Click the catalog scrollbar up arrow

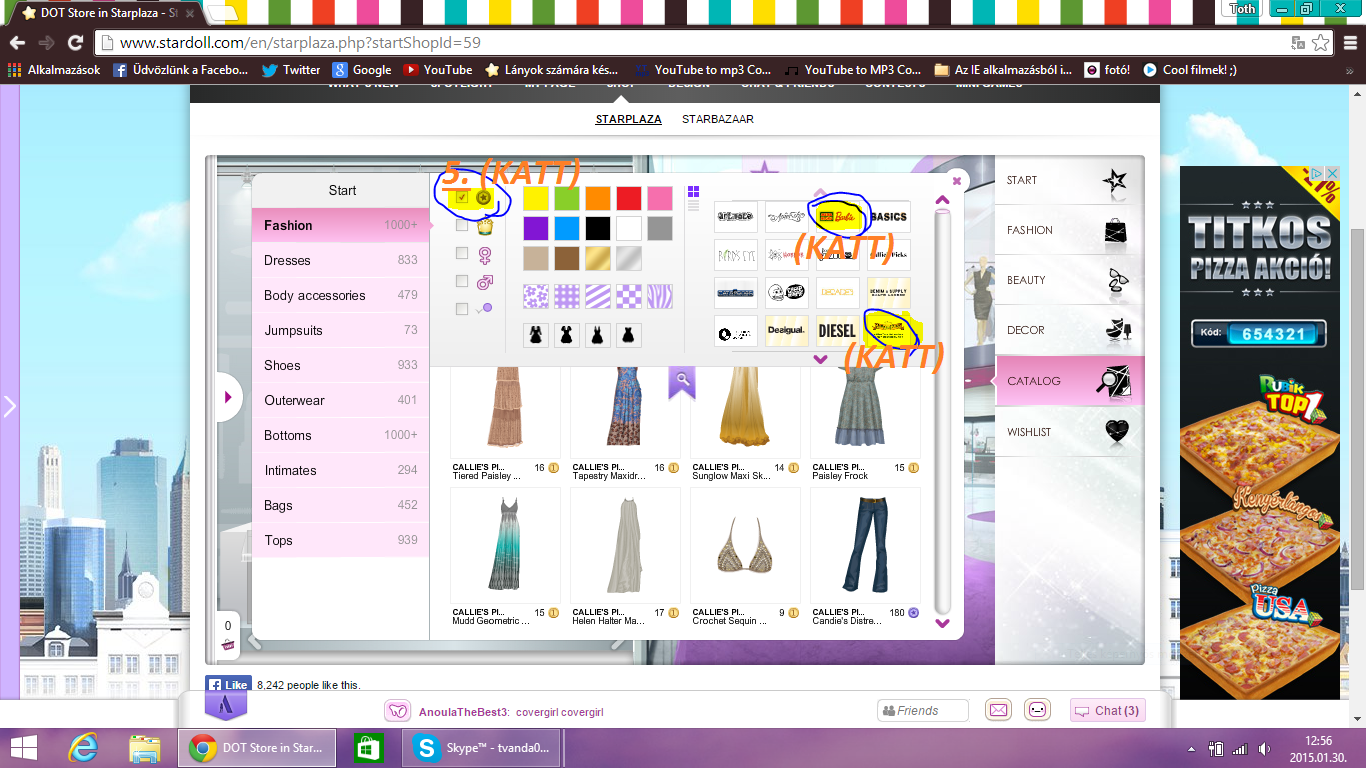(x=942, y=200)
